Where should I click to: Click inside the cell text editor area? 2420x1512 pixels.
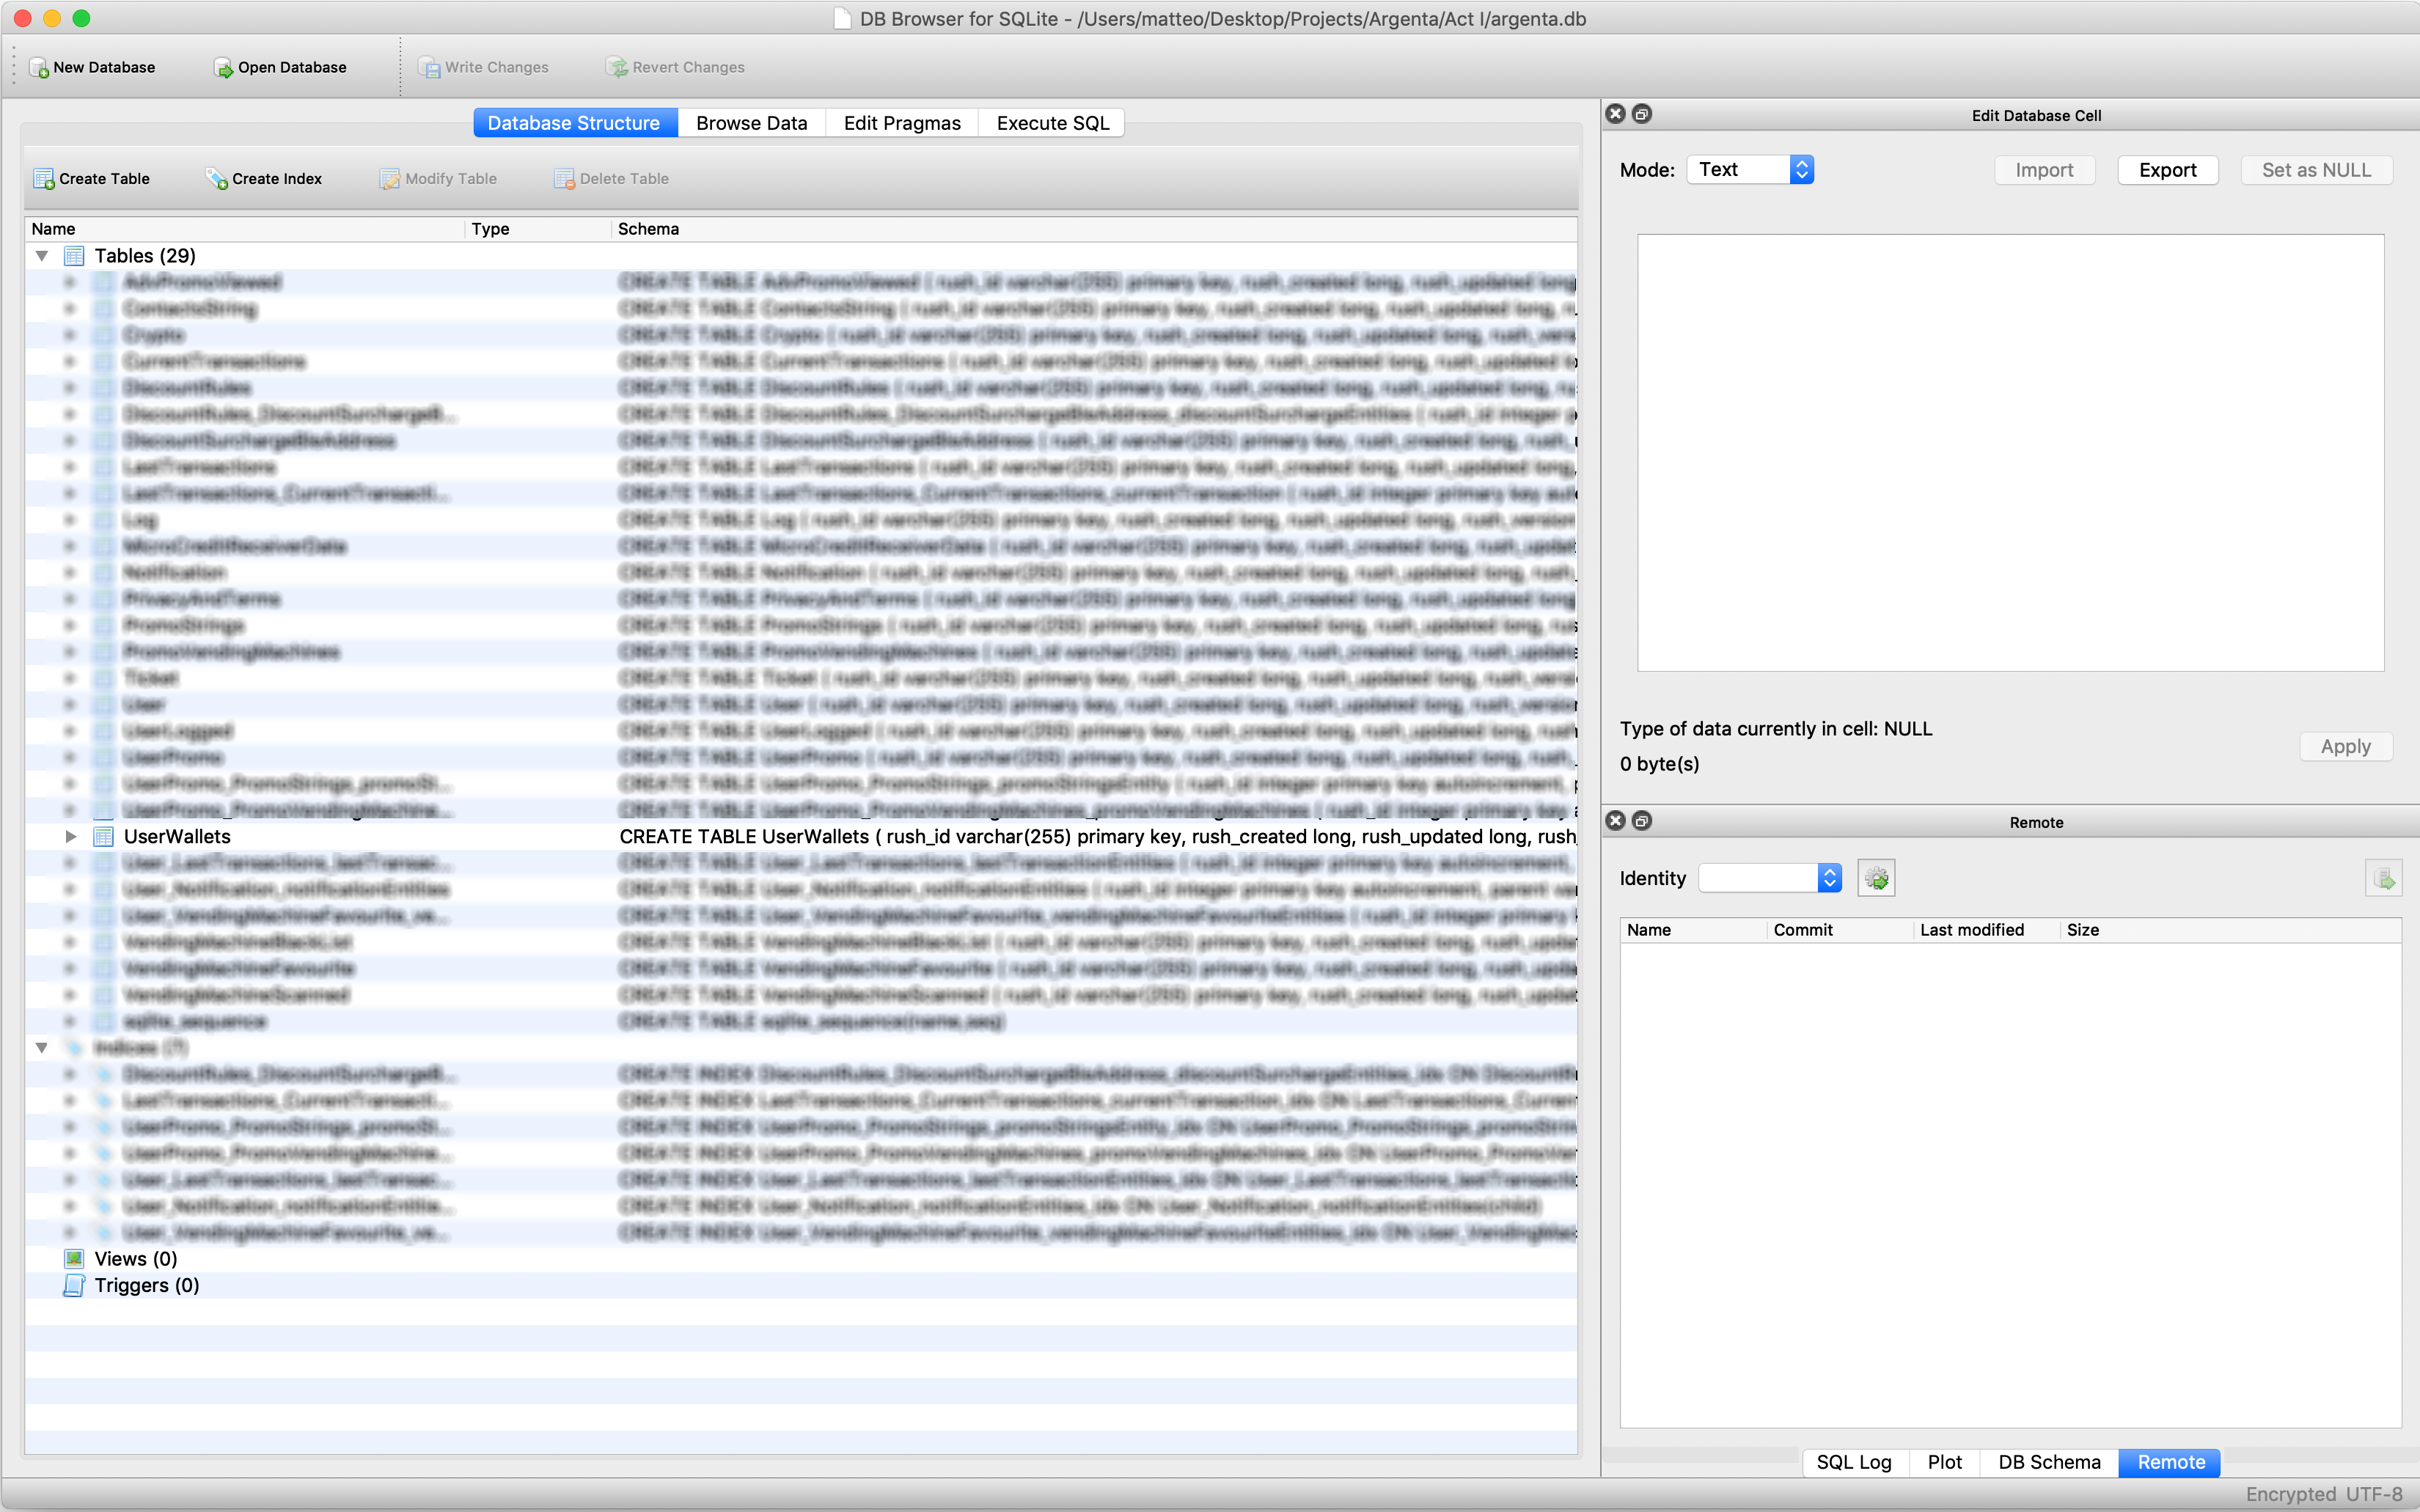pos(2010,453)
